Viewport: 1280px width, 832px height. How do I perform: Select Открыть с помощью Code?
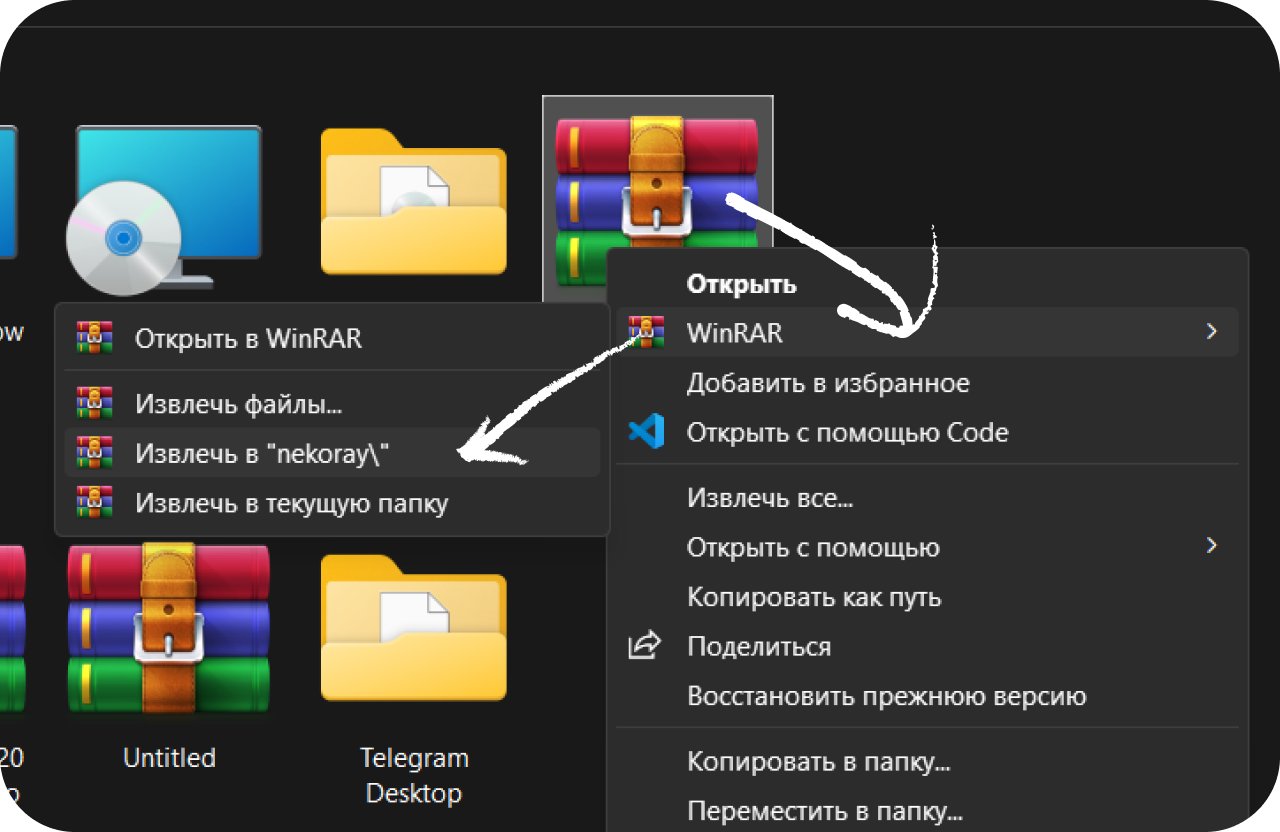847,433
